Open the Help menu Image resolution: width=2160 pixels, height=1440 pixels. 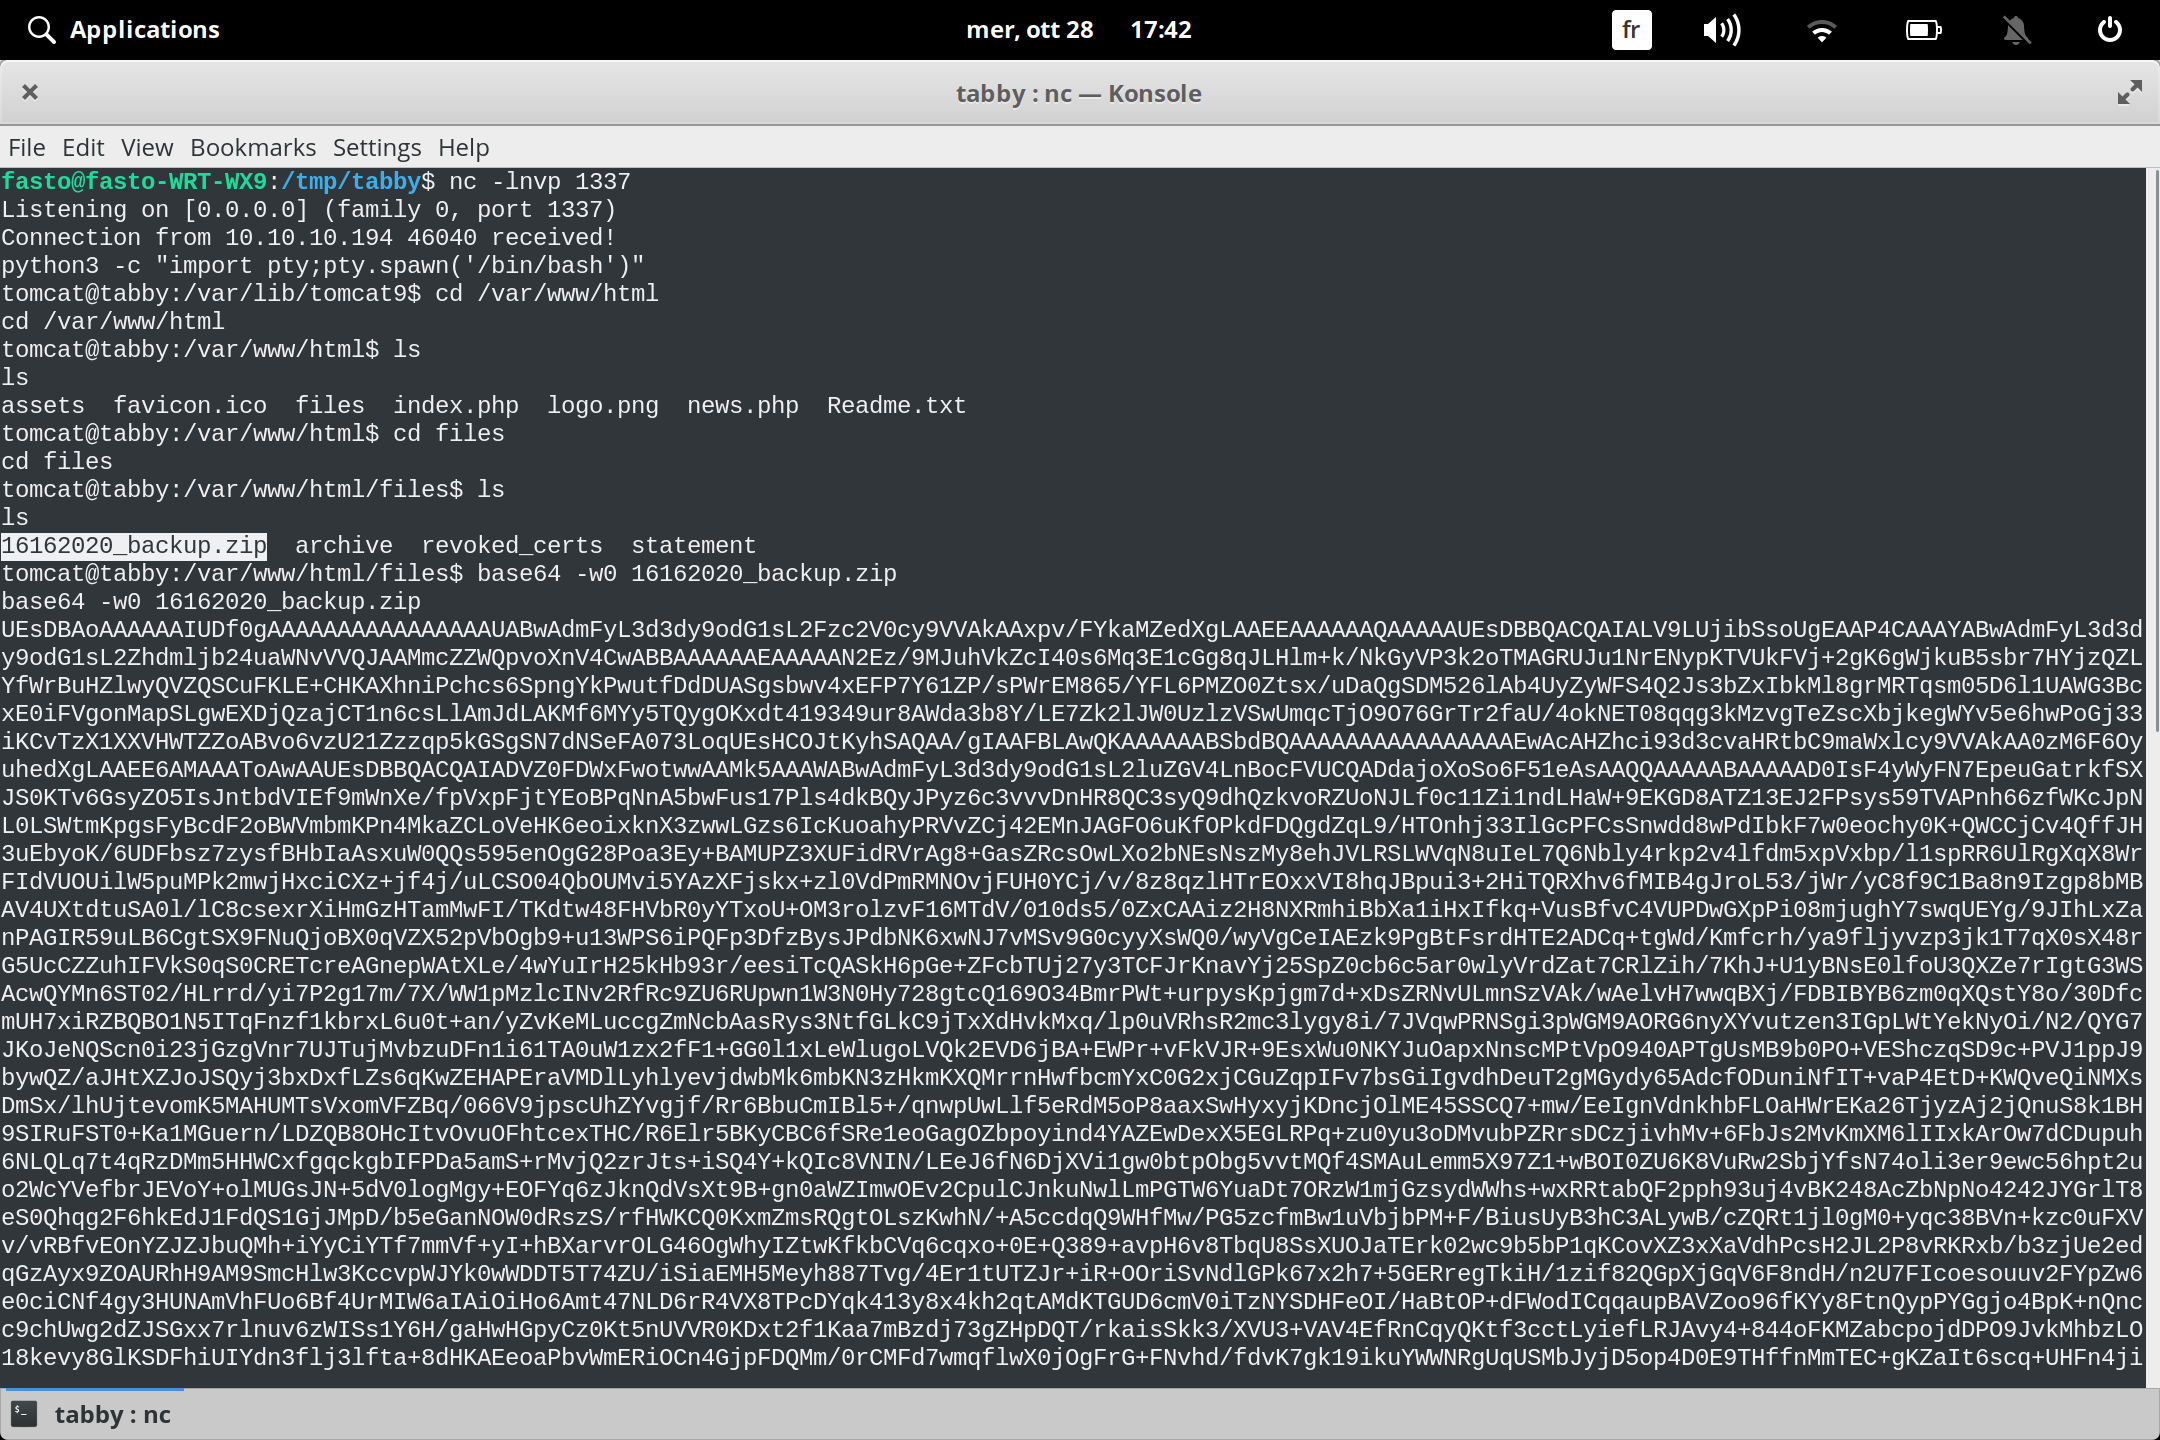(463, 147)
